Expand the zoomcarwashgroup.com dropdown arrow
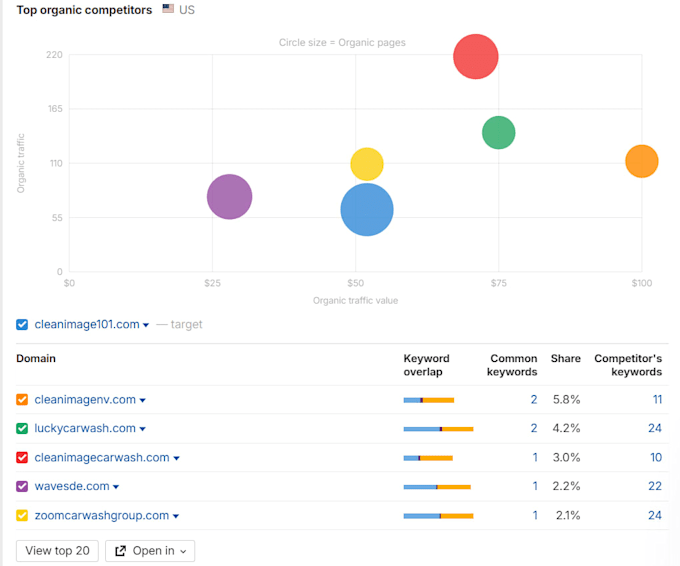 [x=176, y=516]
